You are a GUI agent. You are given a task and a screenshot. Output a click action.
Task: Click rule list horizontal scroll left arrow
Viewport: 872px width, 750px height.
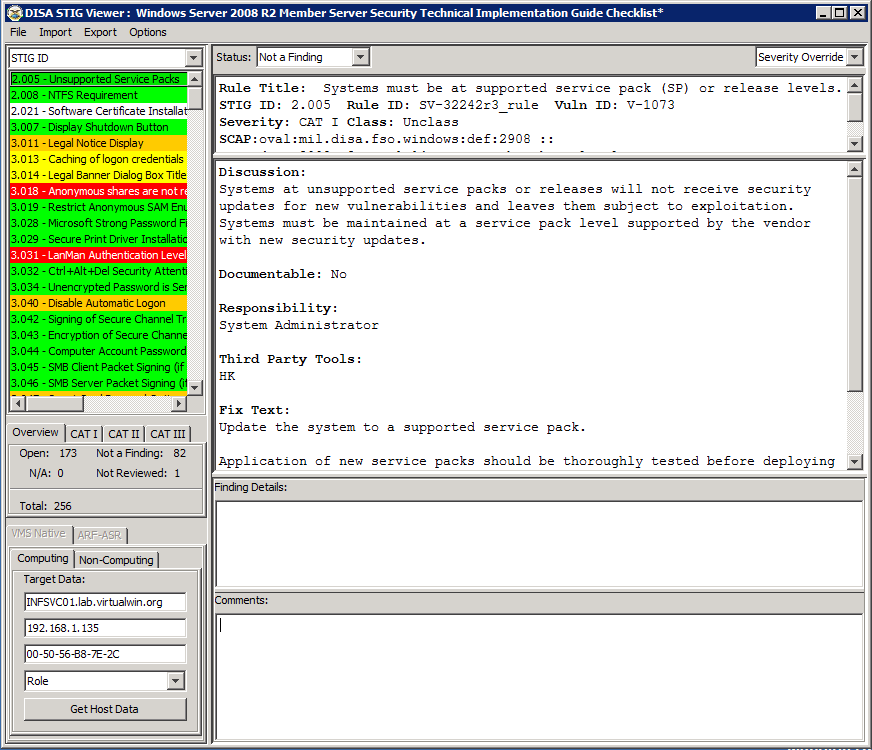[18, 403]
